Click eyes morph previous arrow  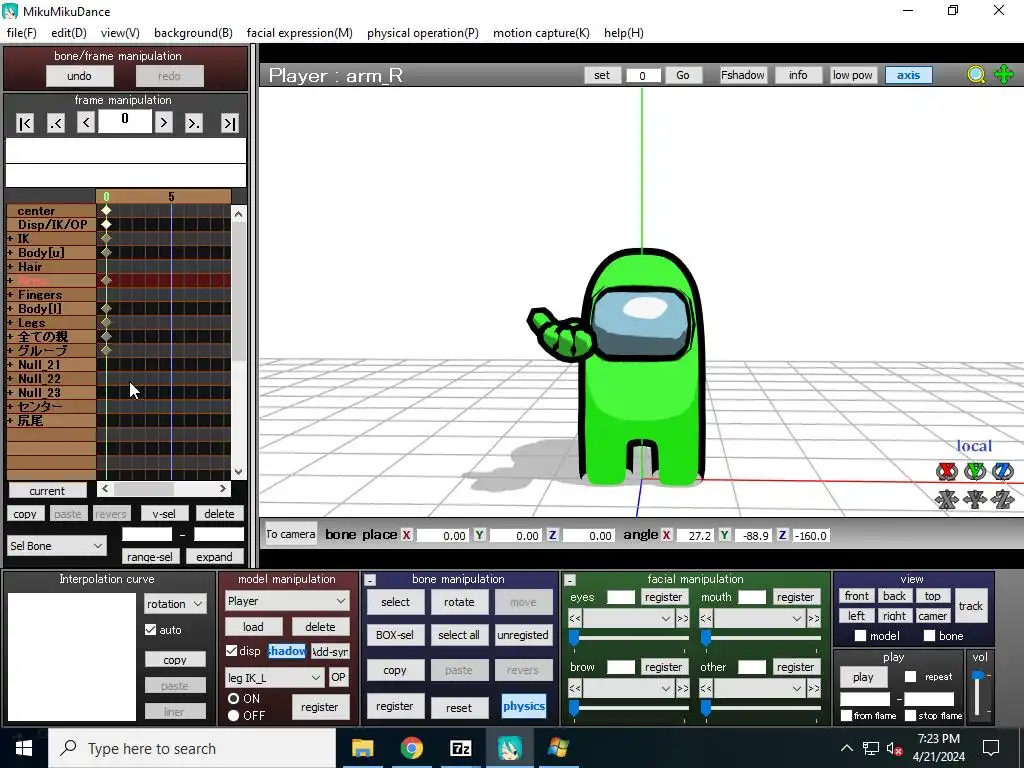pos(575,618)
